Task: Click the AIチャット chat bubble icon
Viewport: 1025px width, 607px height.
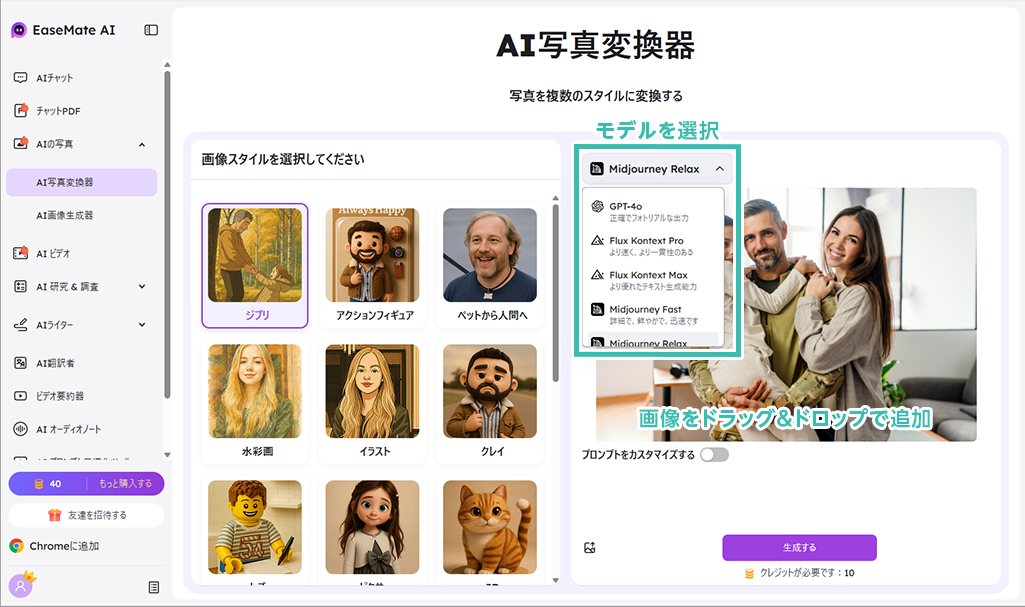Action: tap(20, 78)
